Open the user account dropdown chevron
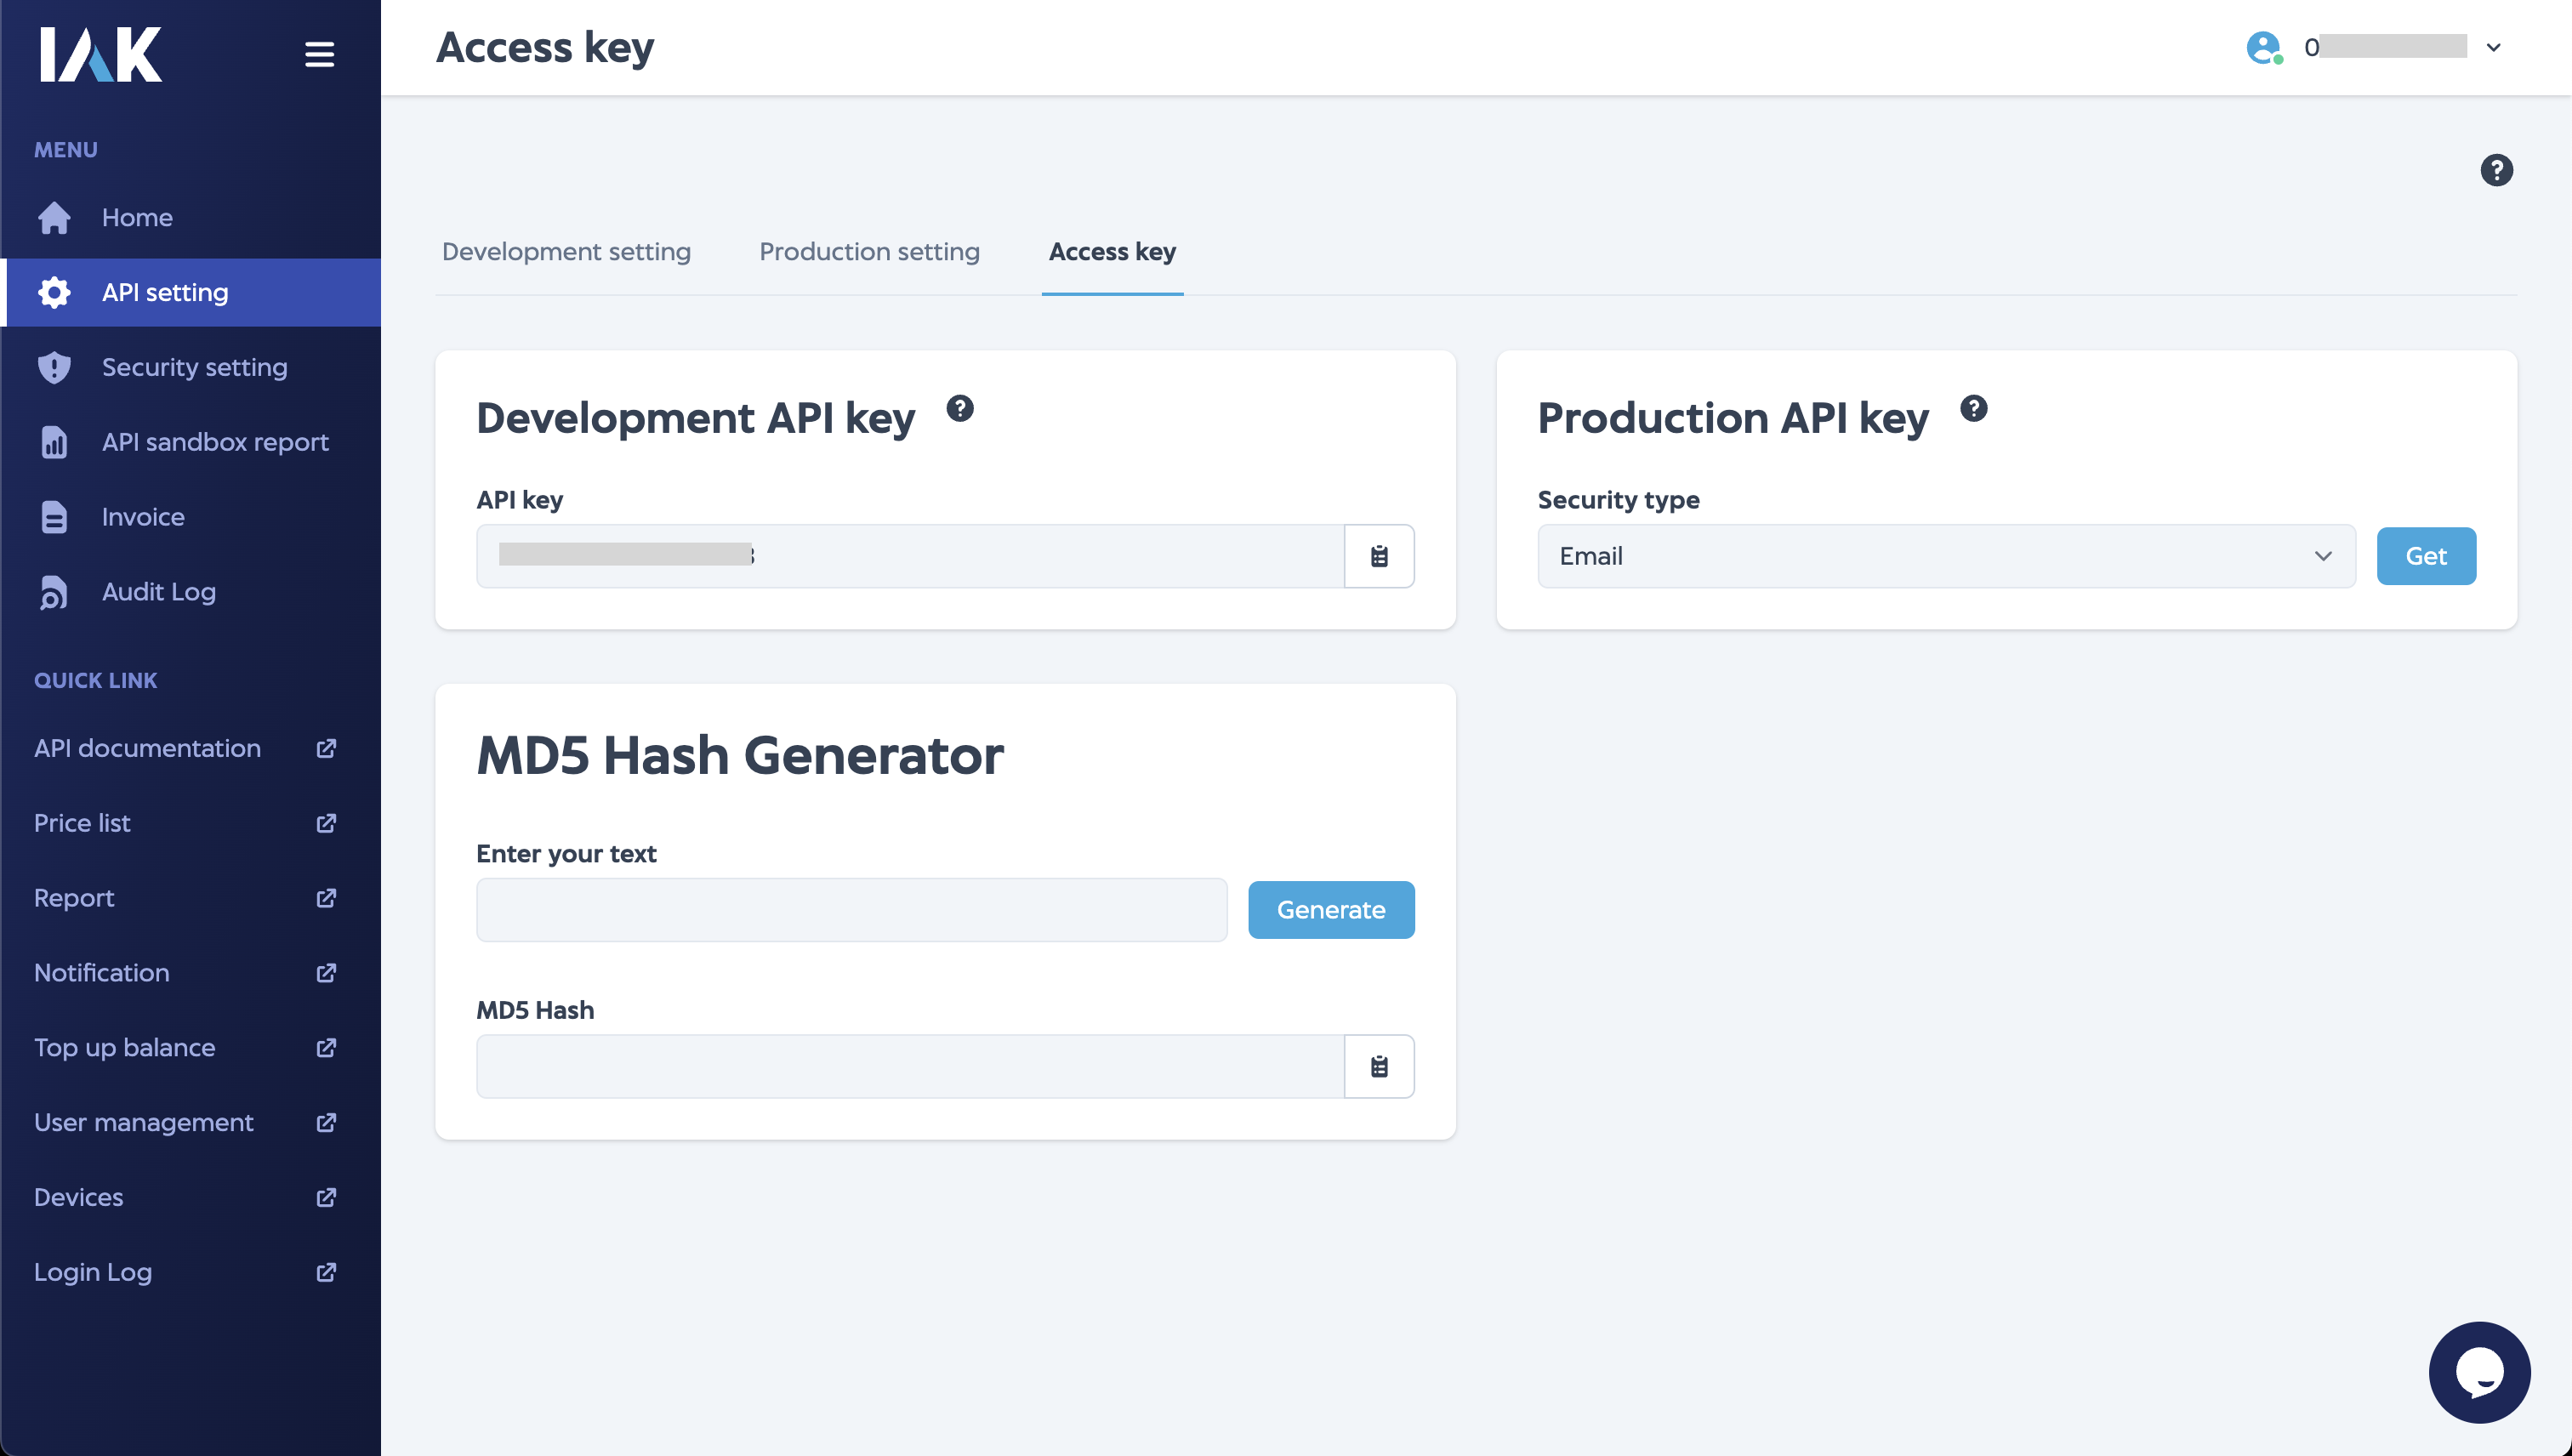 (2493, 47)
